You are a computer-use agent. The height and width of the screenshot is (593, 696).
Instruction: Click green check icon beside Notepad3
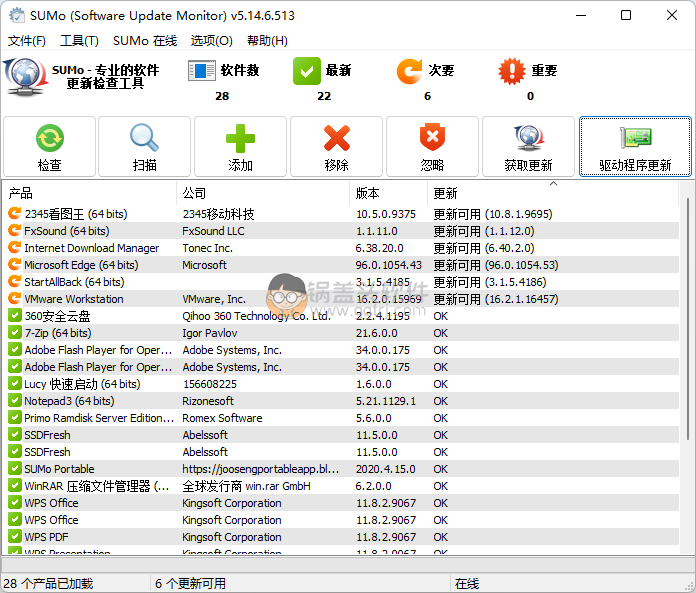coord(15,400)
